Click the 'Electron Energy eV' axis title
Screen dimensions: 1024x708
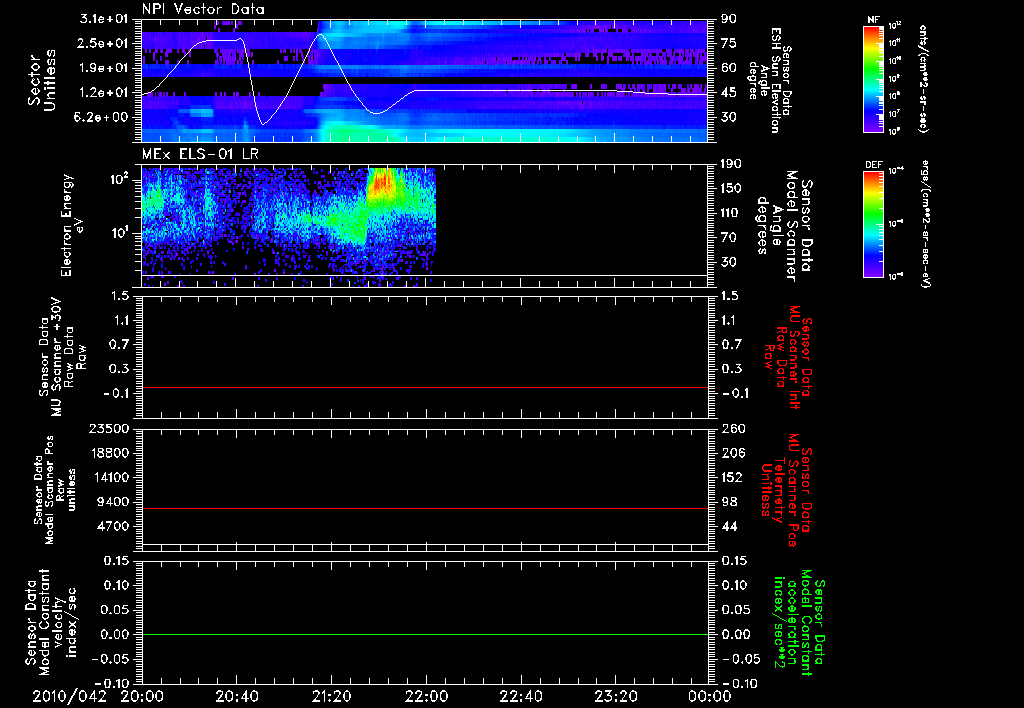(x=72, y=225)
